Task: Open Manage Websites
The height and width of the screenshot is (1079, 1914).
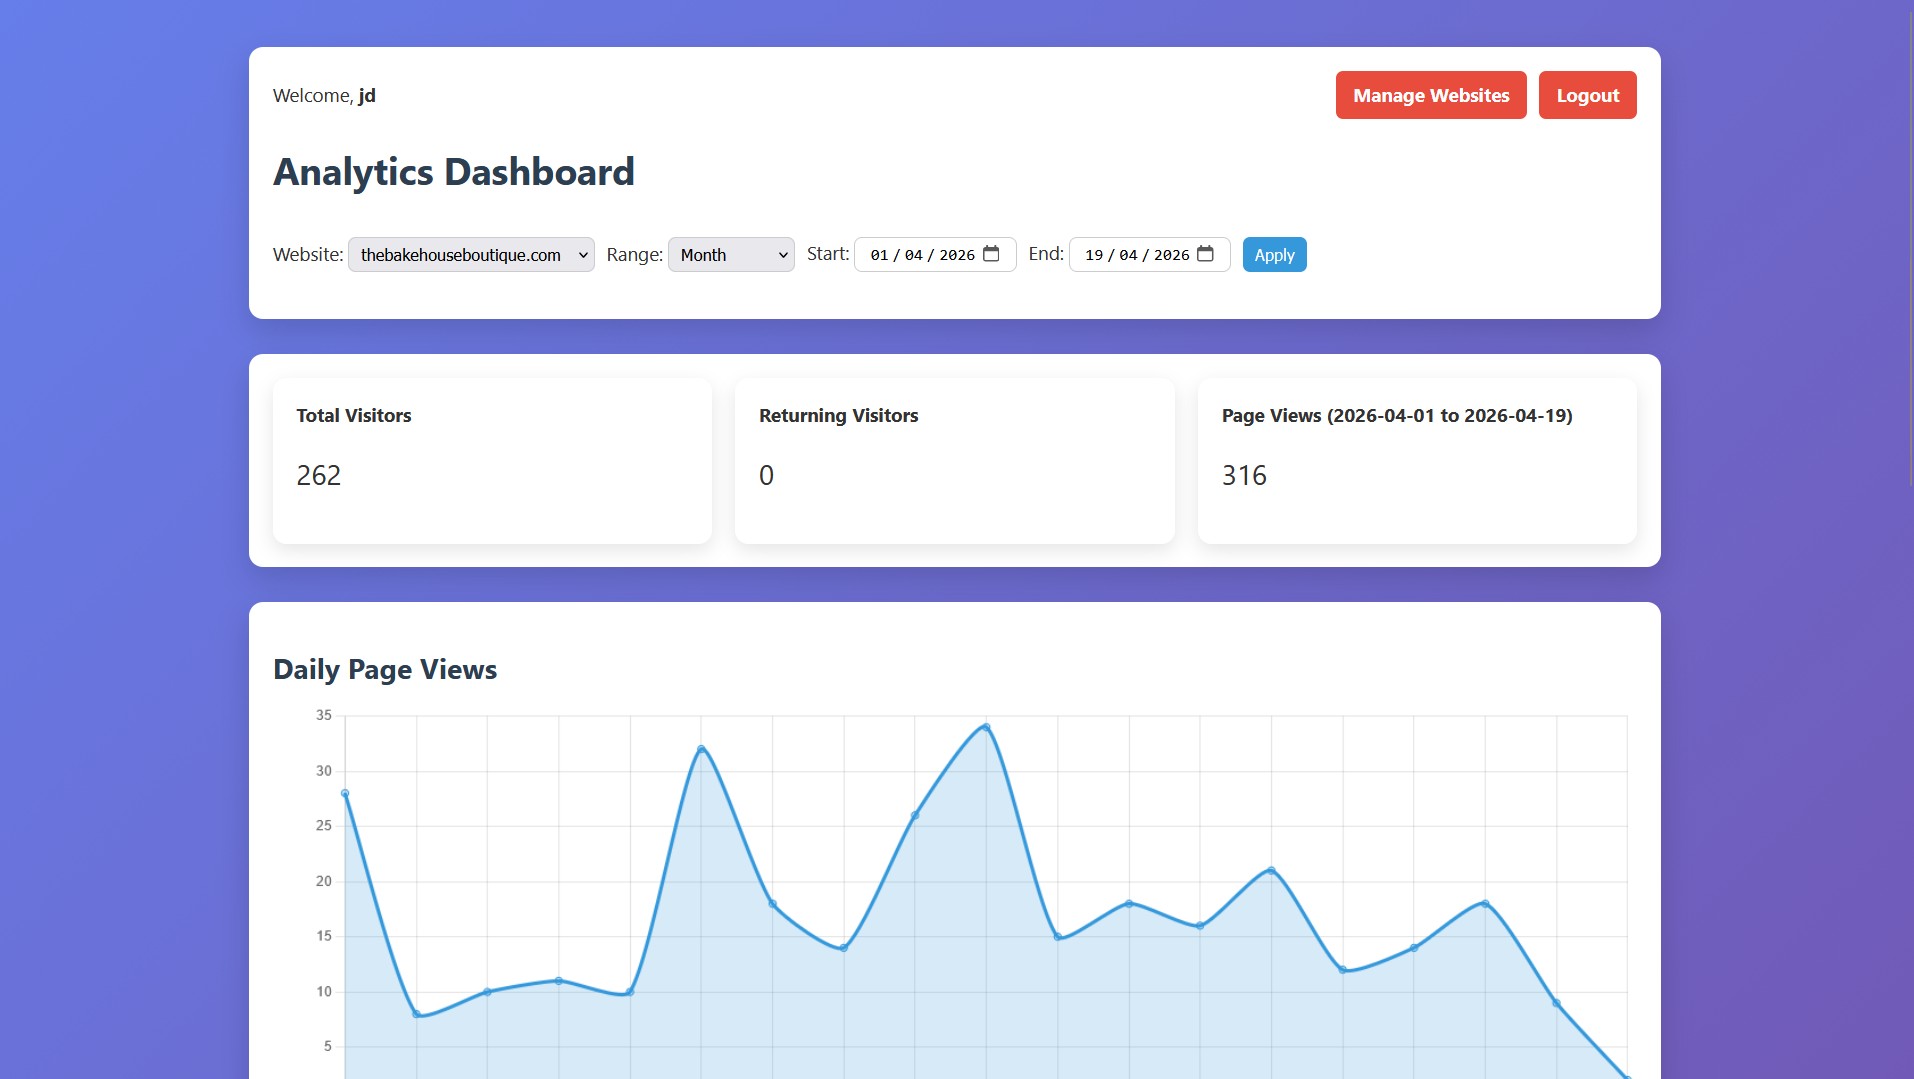Action: [x=1430, y=95]
